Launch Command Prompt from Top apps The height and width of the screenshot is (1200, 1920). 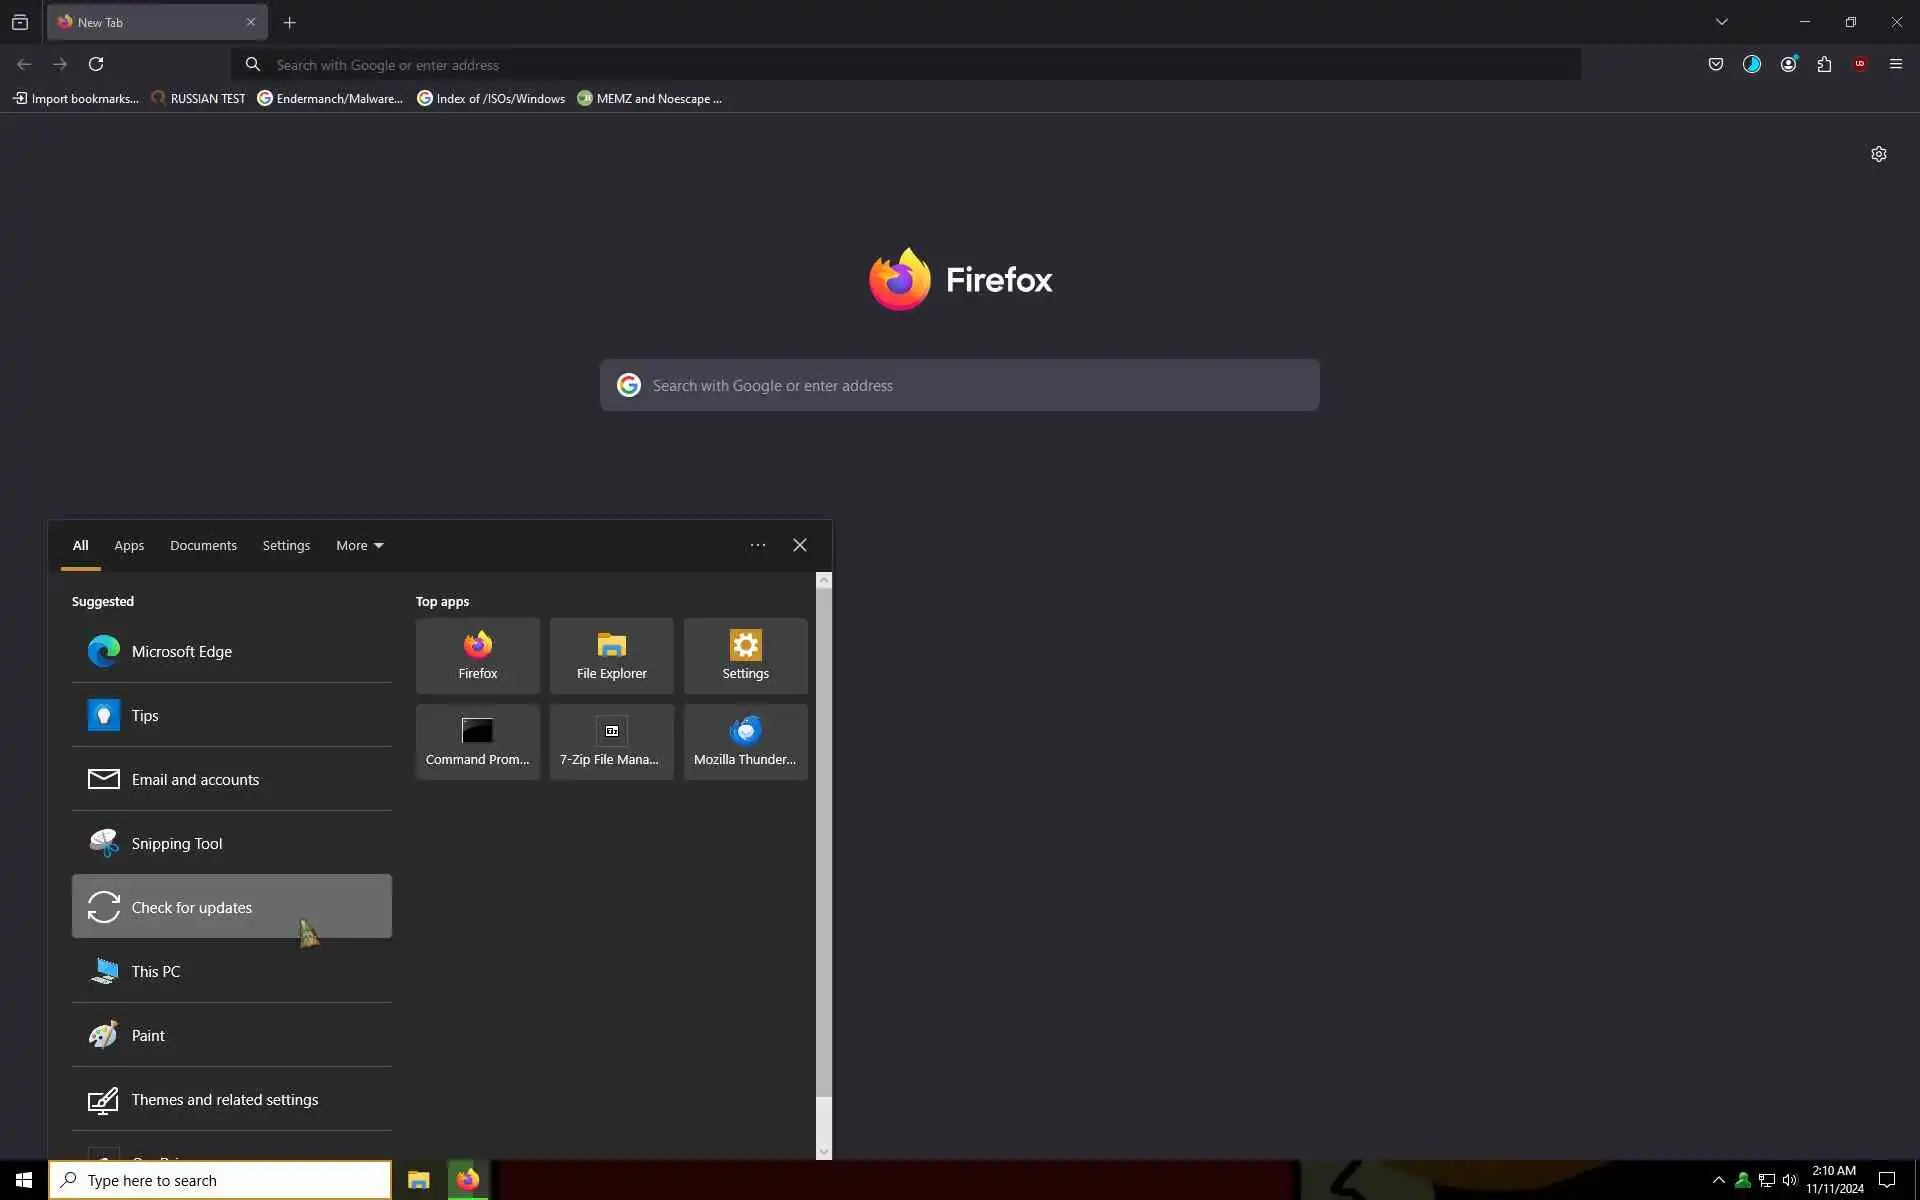477,742
